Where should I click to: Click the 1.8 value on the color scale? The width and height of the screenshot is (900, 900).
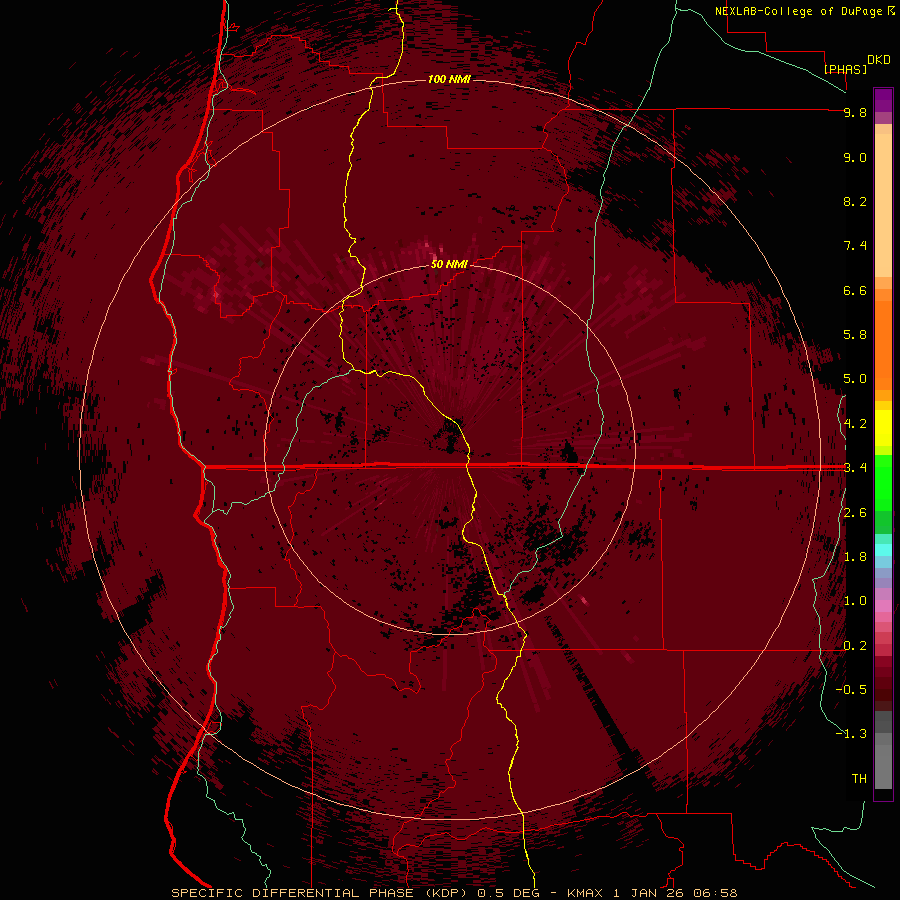pyautogui.click(x=855, y=557)
